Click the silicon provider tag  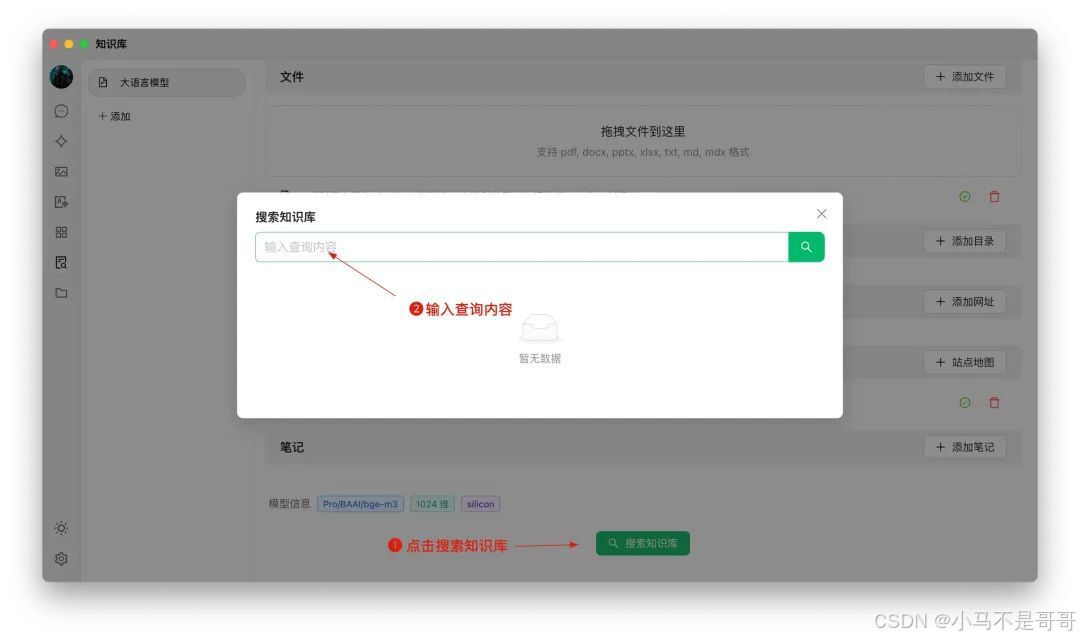[480, 504]
